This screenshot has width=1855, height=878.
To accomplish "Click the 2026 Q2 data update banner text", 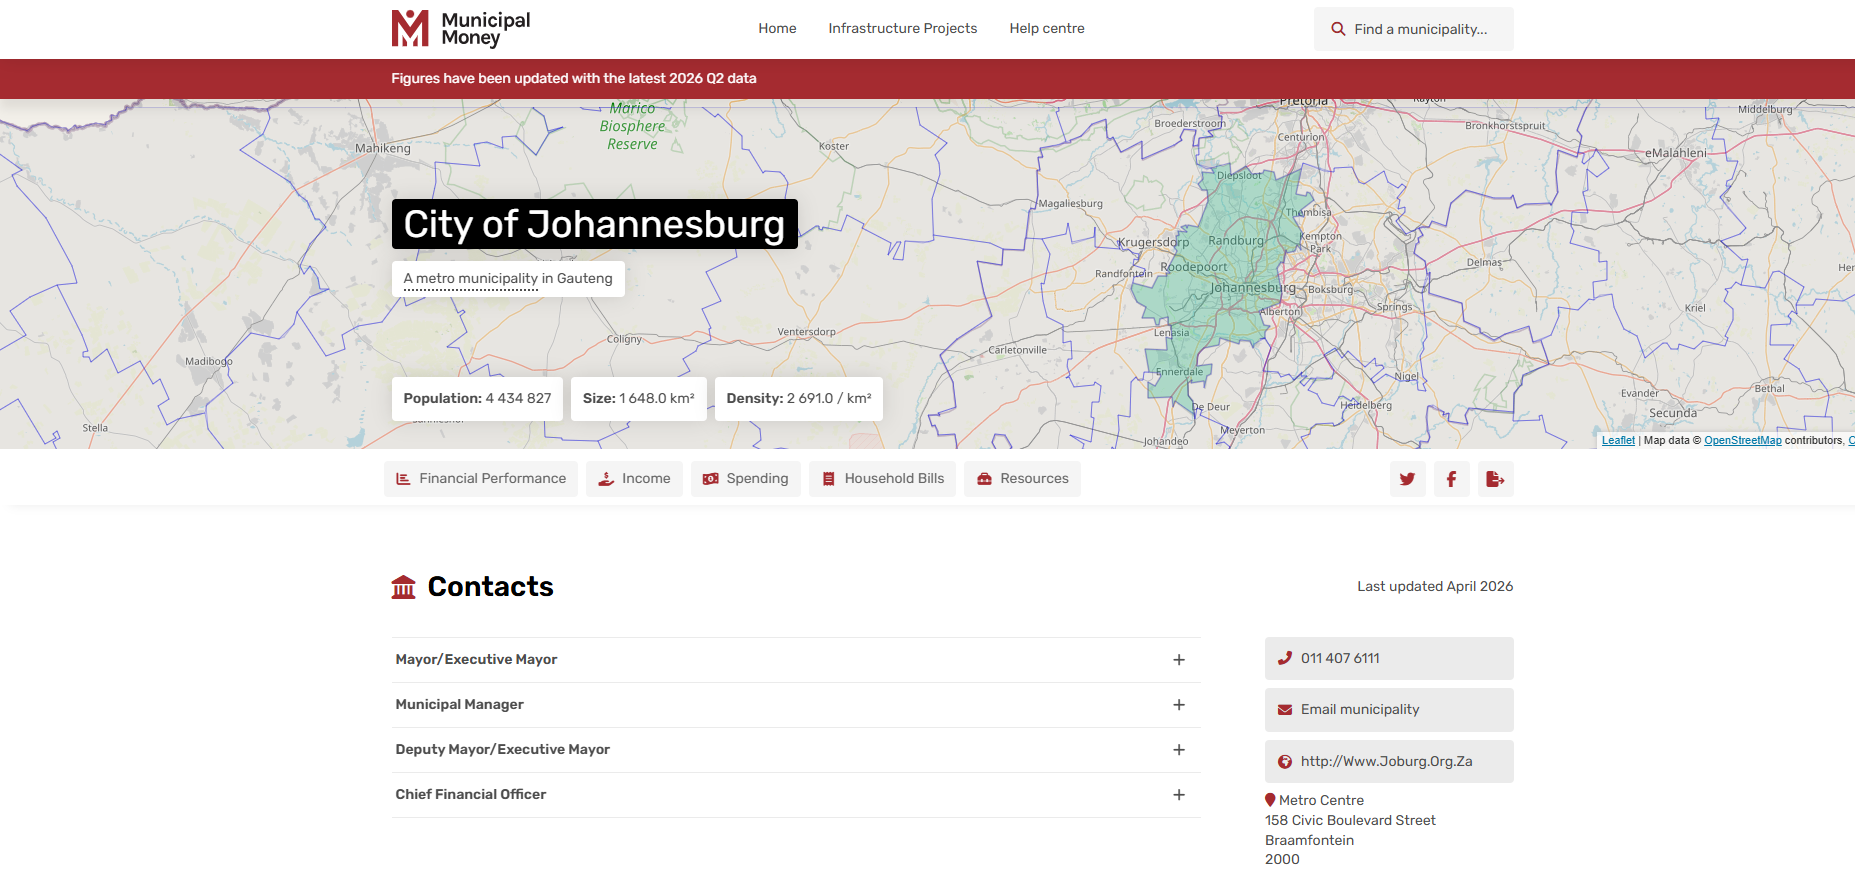I will coord(574,78).
